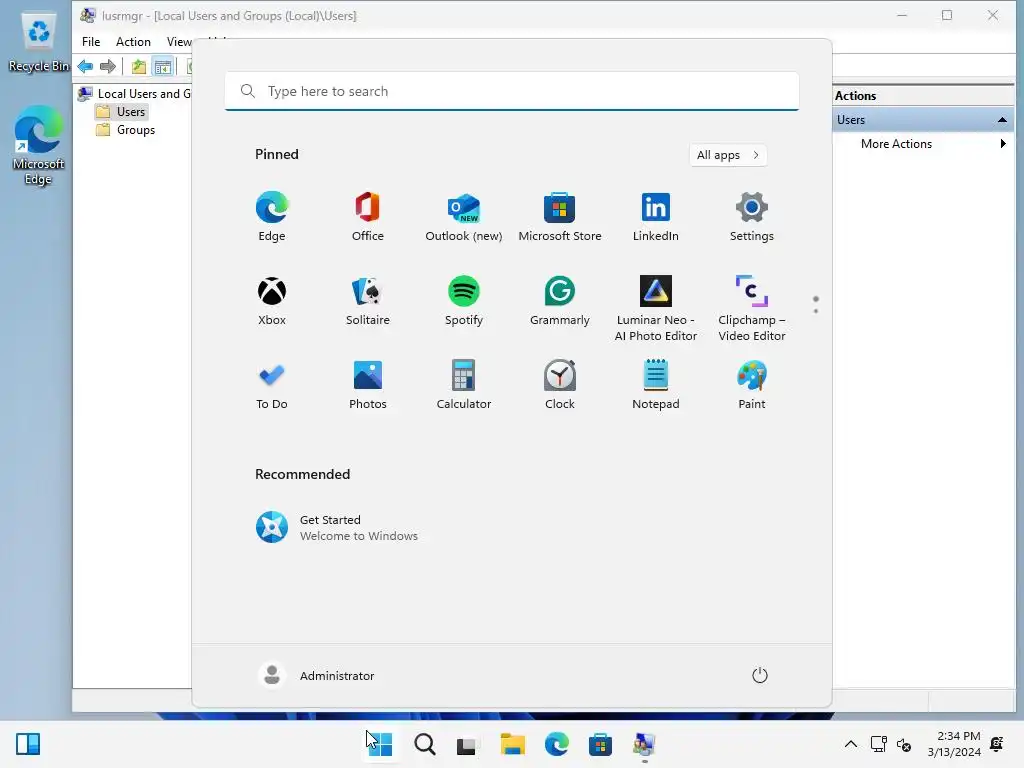Click the Windows Start button on taskbar
1024x768 pixels.
tap(380, 744)
